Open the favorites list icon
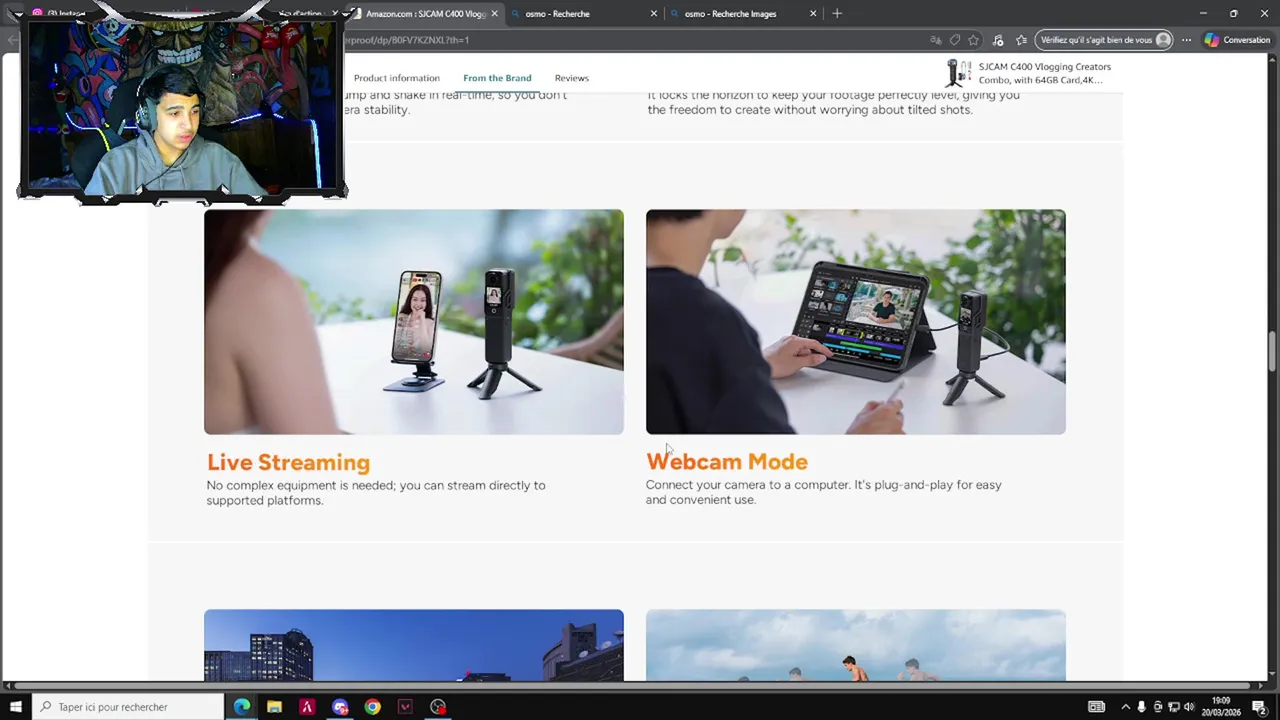This screenshot has height=720, width=1280. (1021, 40)
